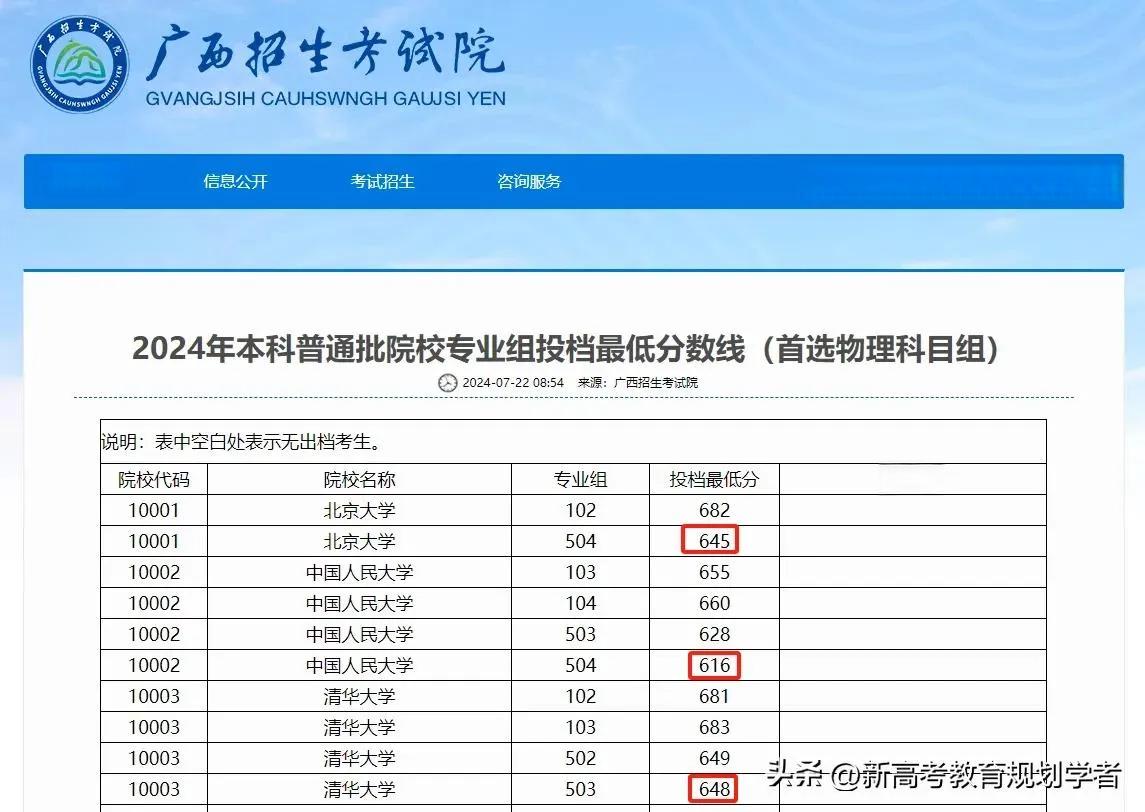Click the 2024-07-22 08:54 publish timestamp

point(513,383)
